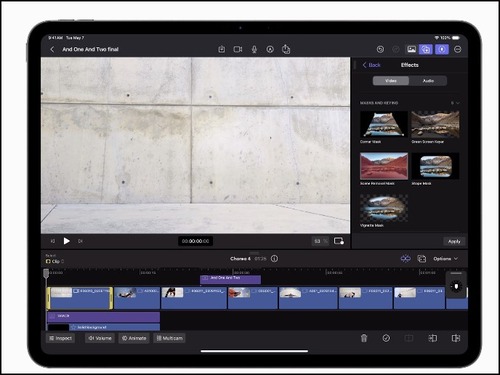
Task: Tap the import media icon in top toolbar
Action: click(222, 49)
